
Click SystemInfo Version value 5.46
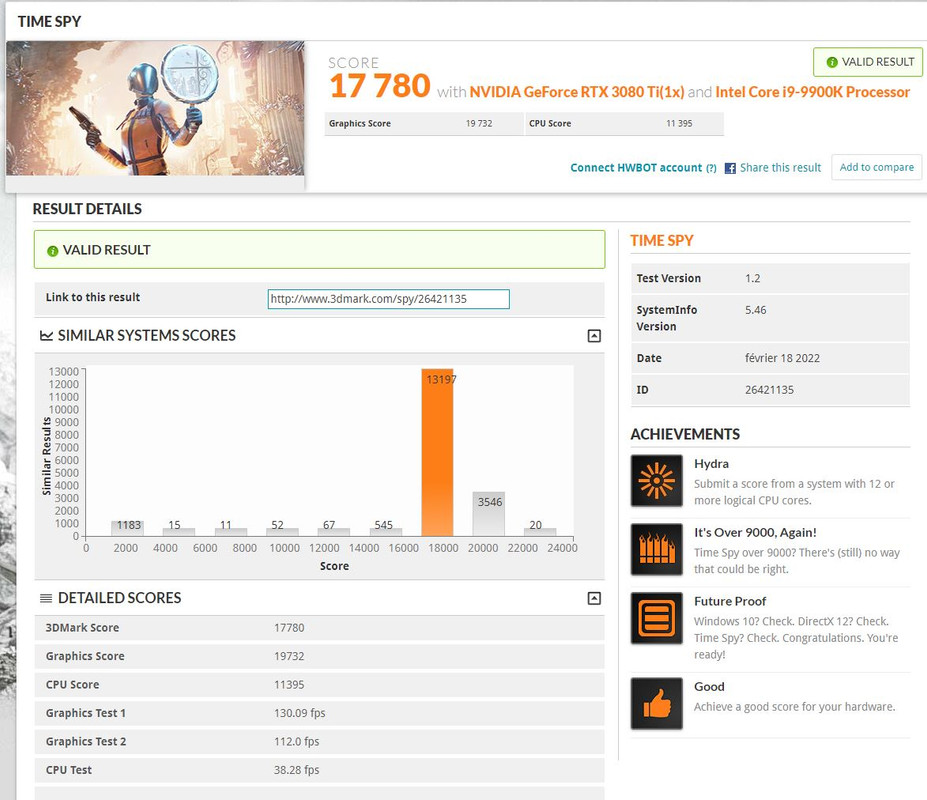pyautogui.click(x=756, y=310)
